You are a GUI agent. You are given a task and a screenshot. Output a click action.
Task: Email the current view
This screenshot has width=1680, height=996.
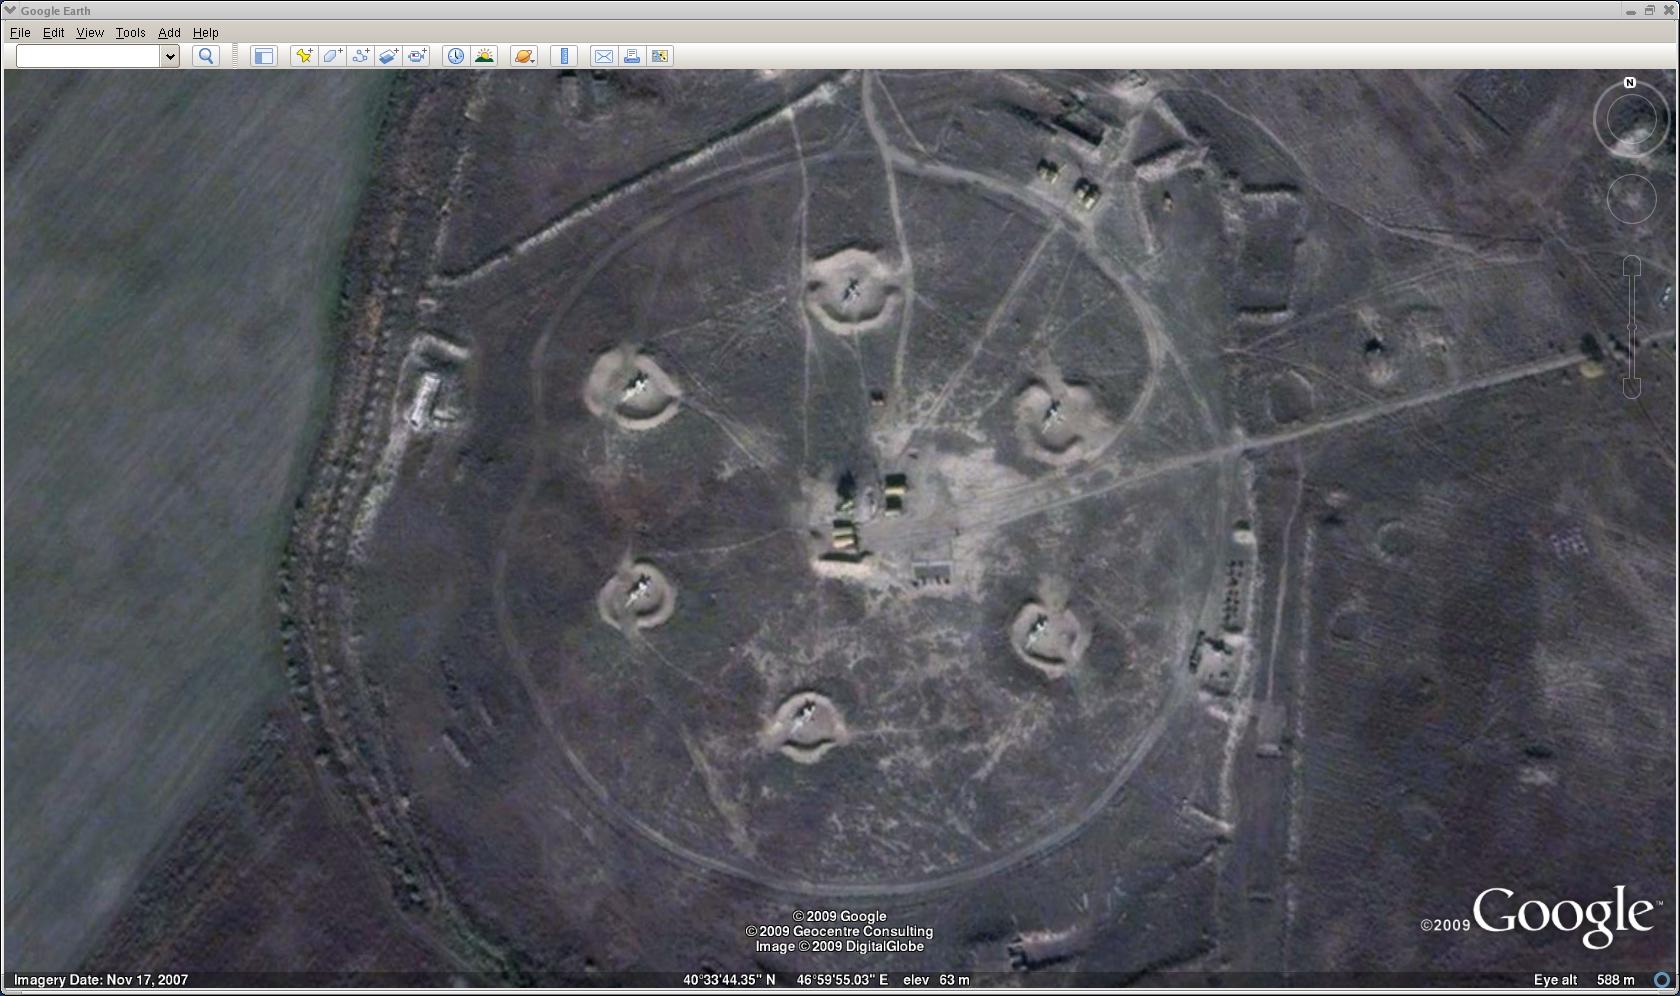click(603, 56)
